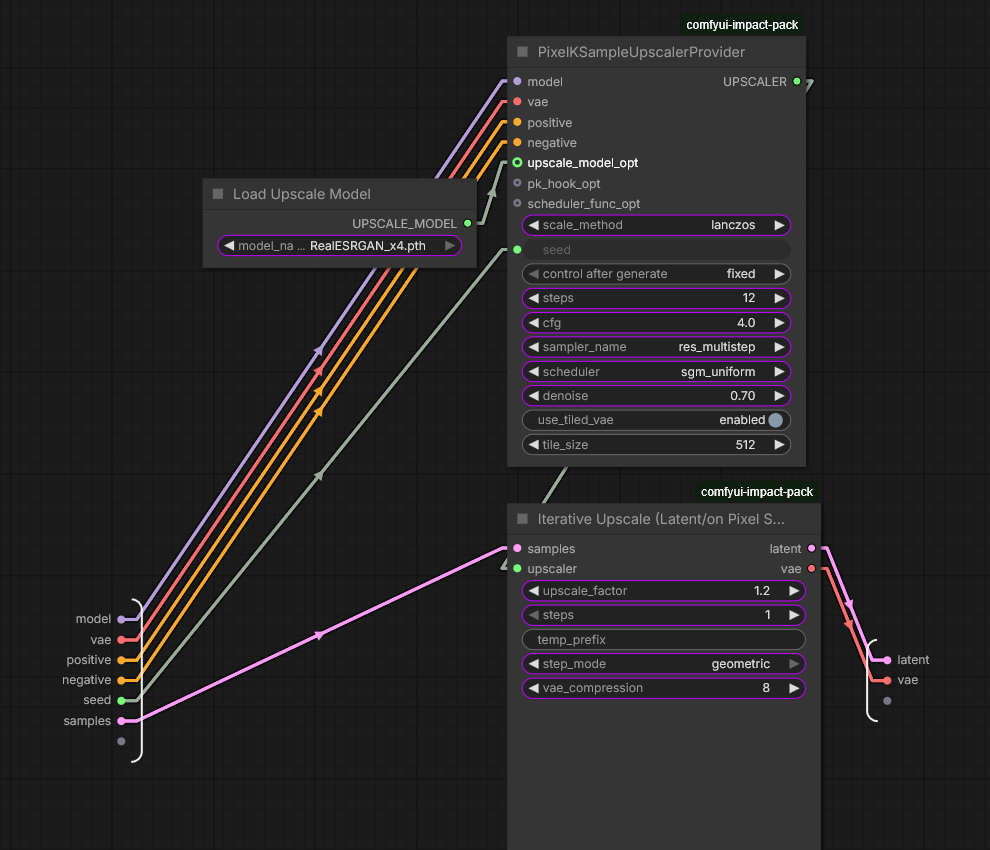
Task: Decrease the denoise value
Action: click(534, 396)
